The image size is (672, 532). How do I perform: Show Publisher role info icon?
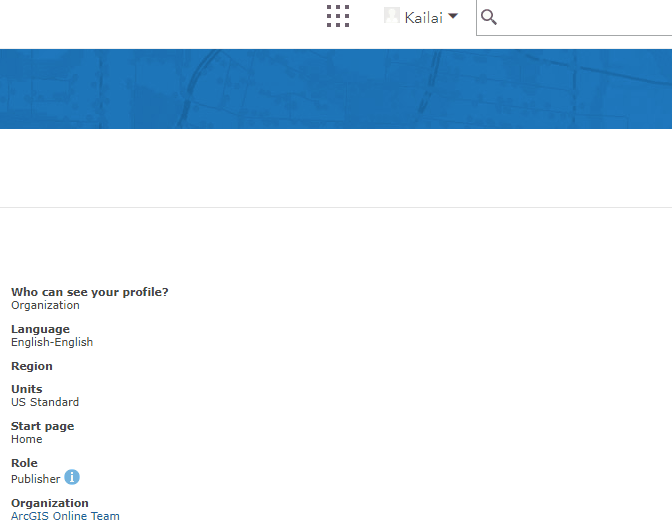[72, 477]
